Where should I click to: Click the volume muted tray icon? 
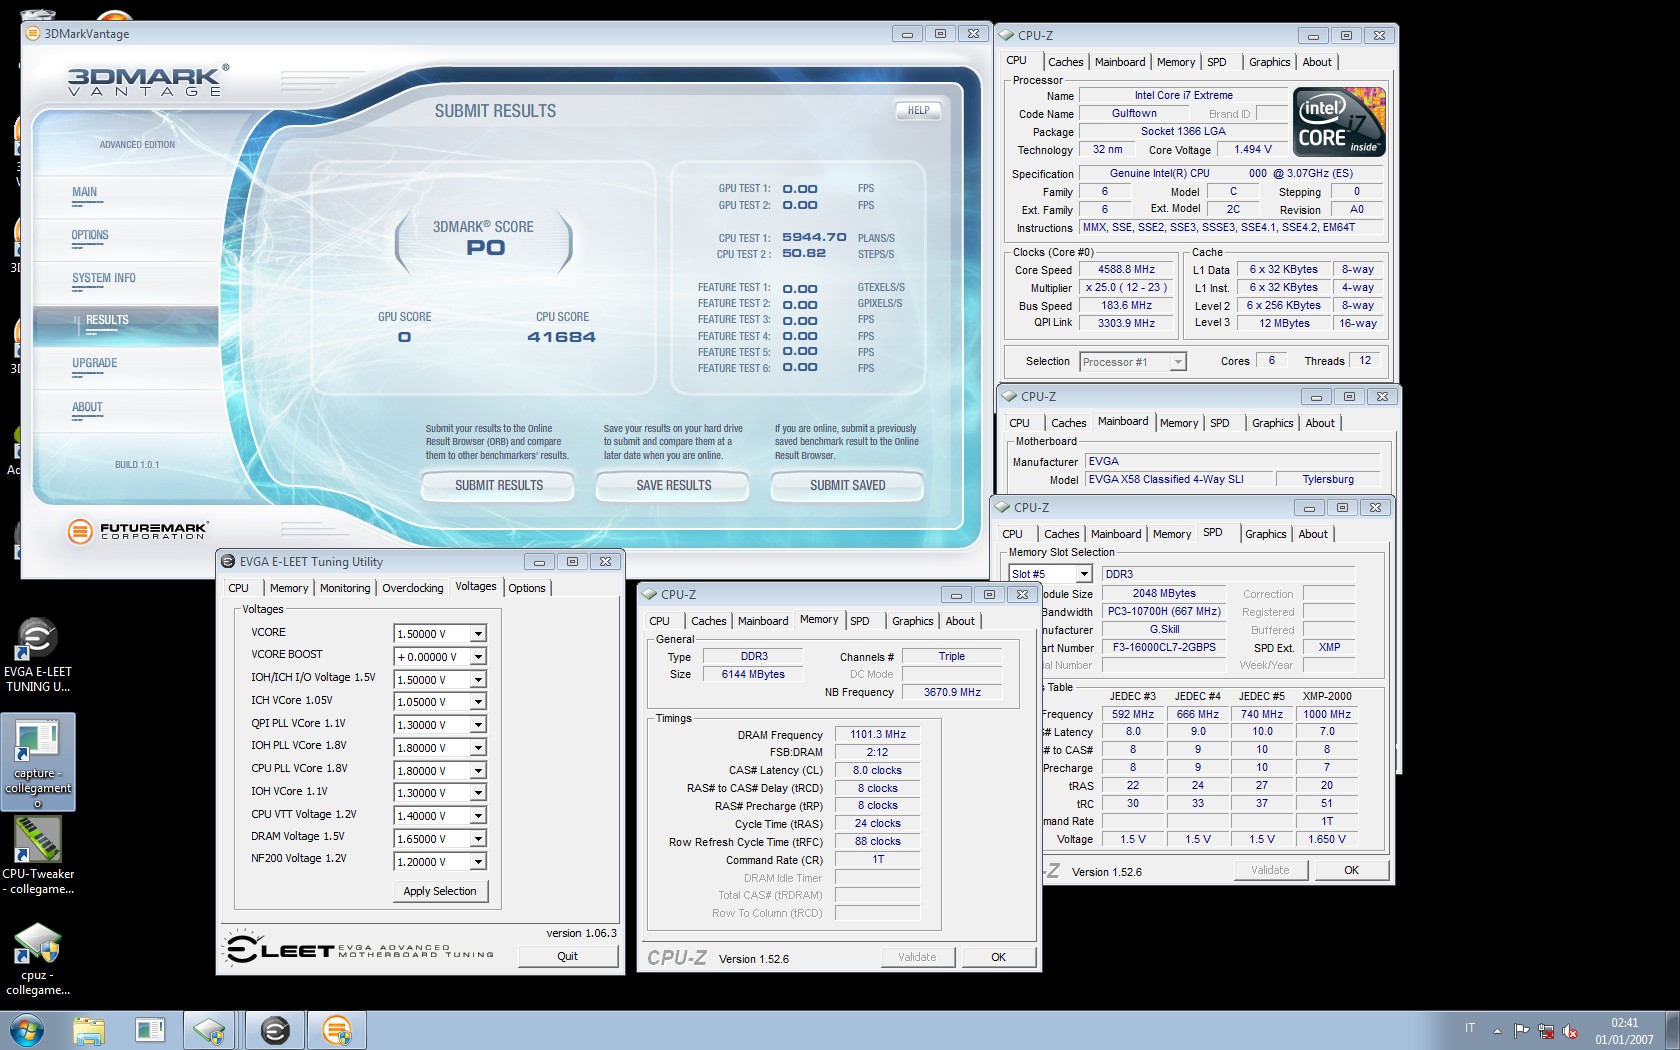[x=1570, y=1031]
